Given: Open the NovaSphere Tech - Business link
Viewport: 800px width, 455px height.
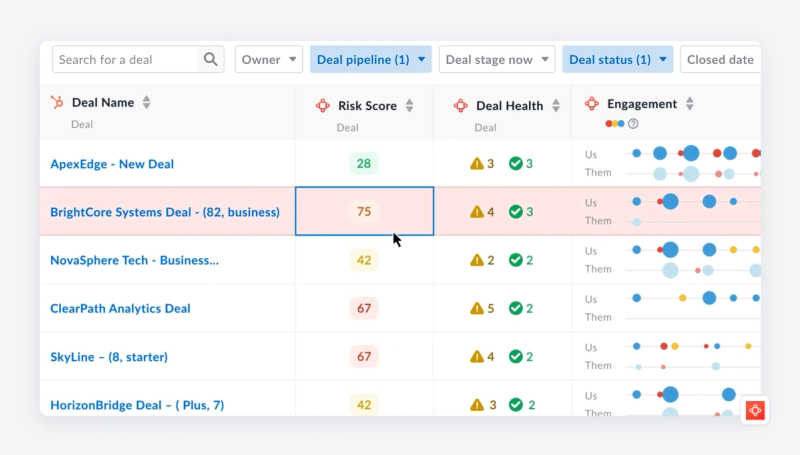Looking at the screenshot, I should tap(134, 260).
